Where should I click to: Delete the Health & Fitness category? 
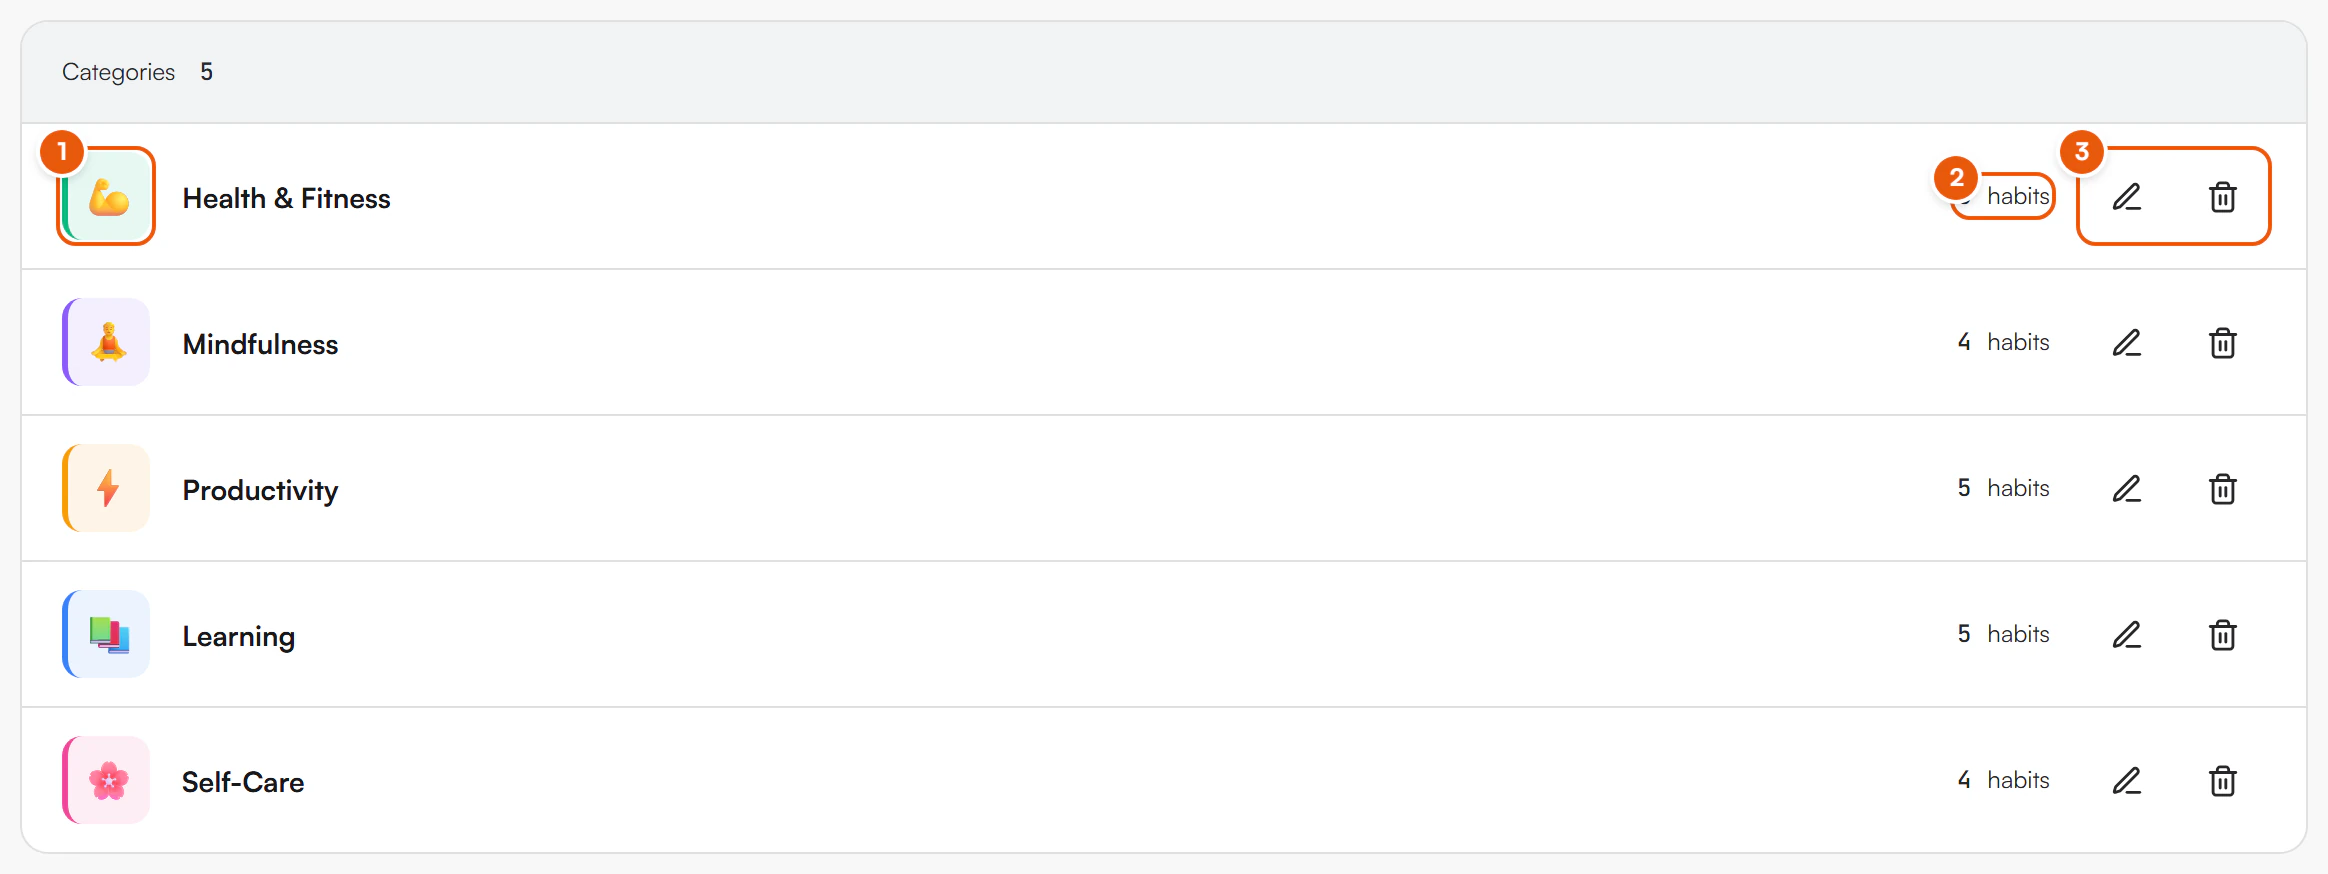(x=2222, y=197)
